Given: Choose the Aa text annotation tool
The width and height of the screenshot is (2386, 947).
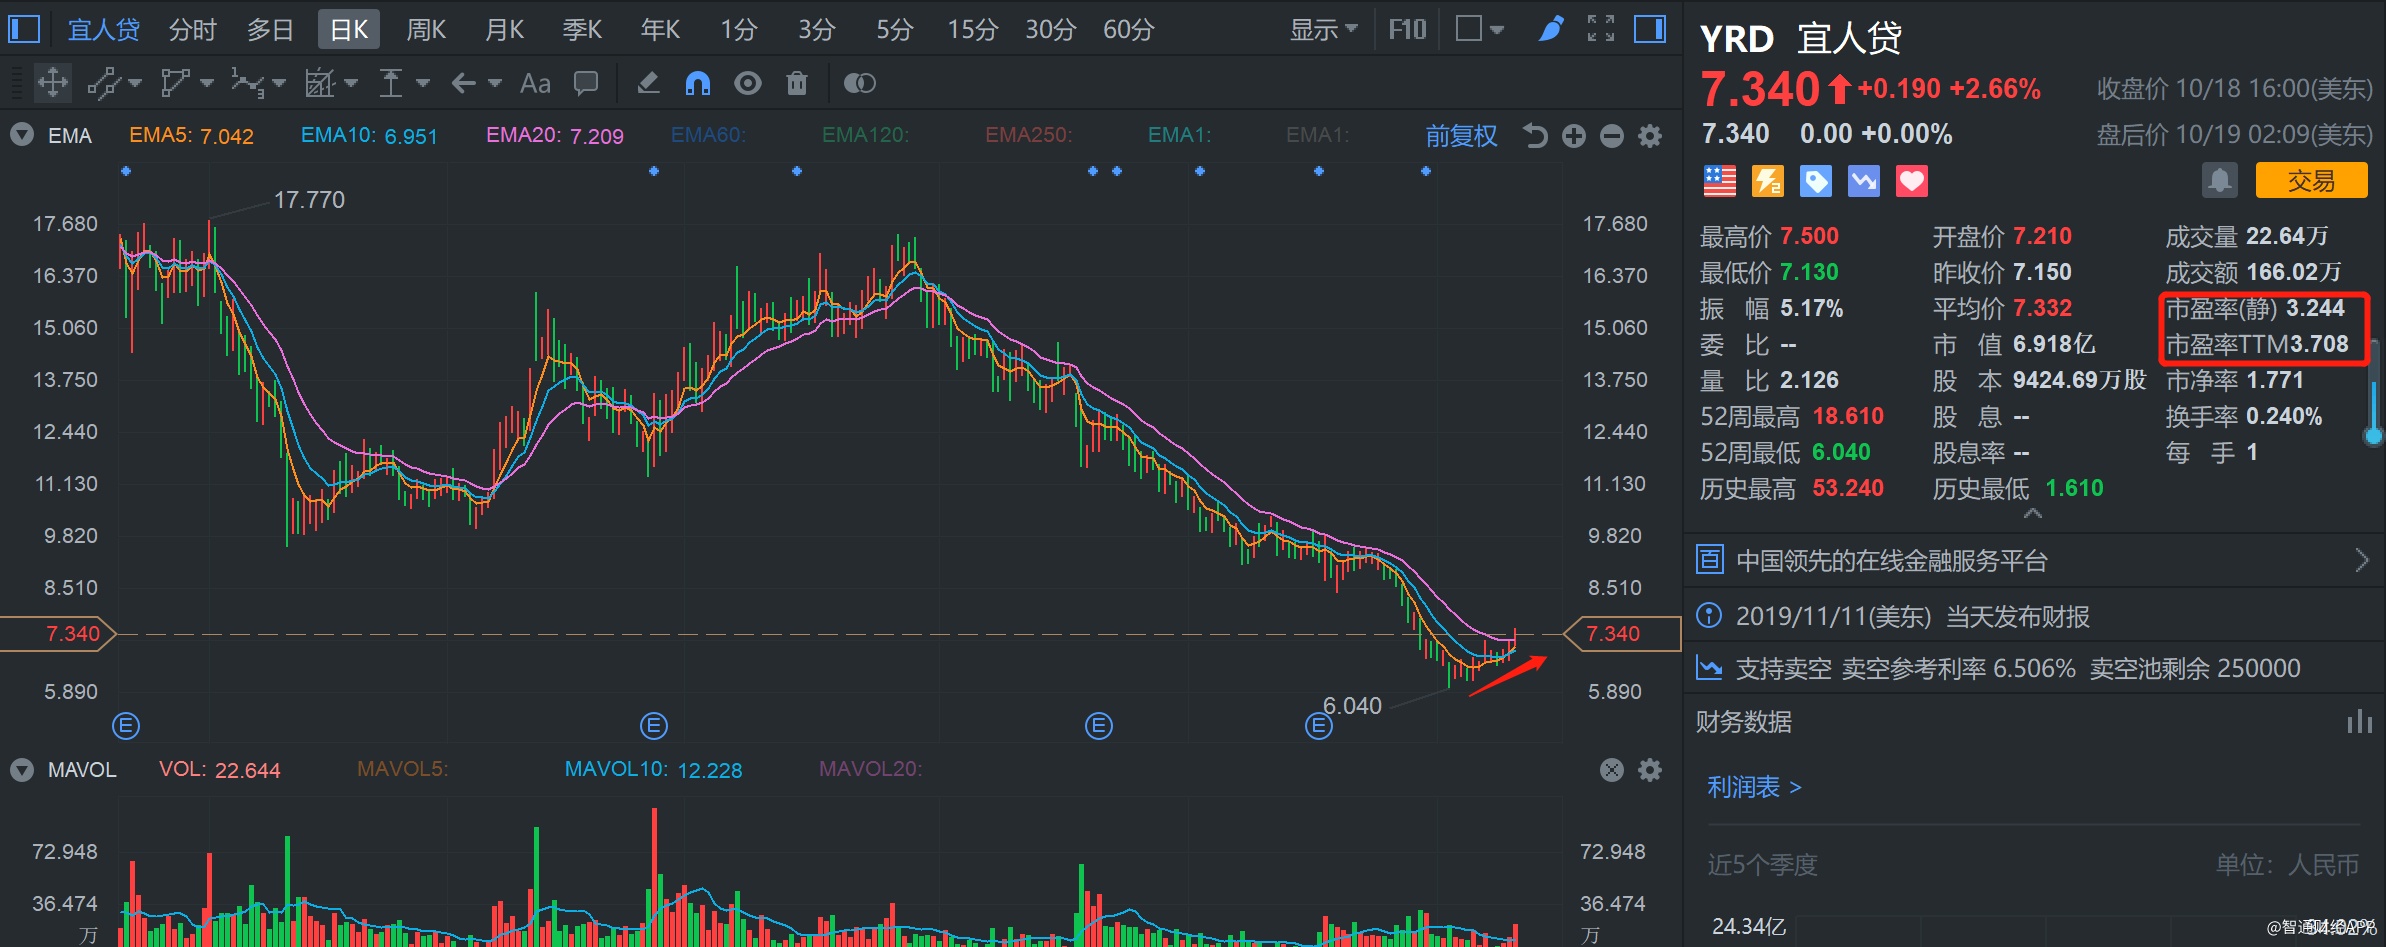Looking at the screenshot, I should [x=535, y=83].
